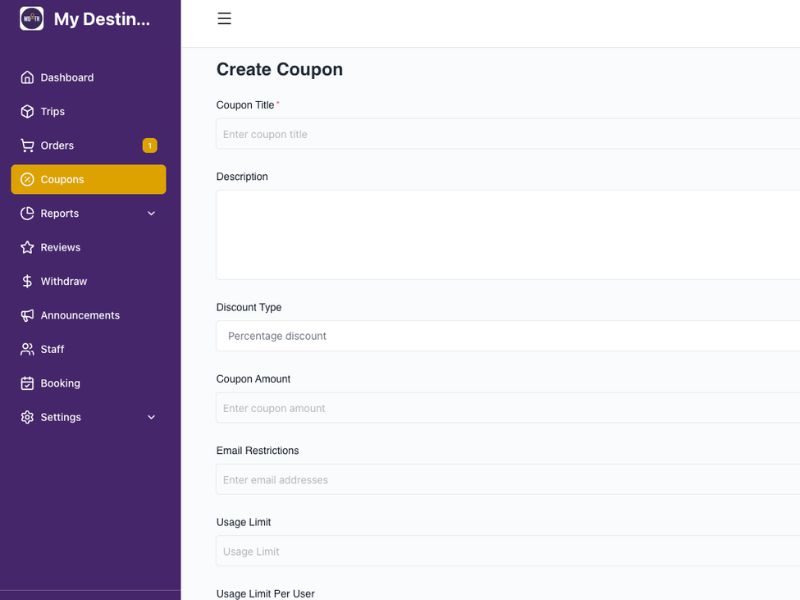Click the Orders shopping cart icon
The width and height of the screenshot is (800, 600).
[27, 145]
